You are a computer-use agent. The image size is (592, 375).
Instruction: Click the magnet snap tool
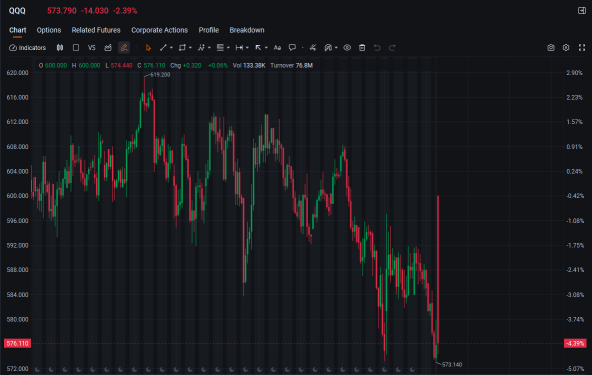[328, 48]
